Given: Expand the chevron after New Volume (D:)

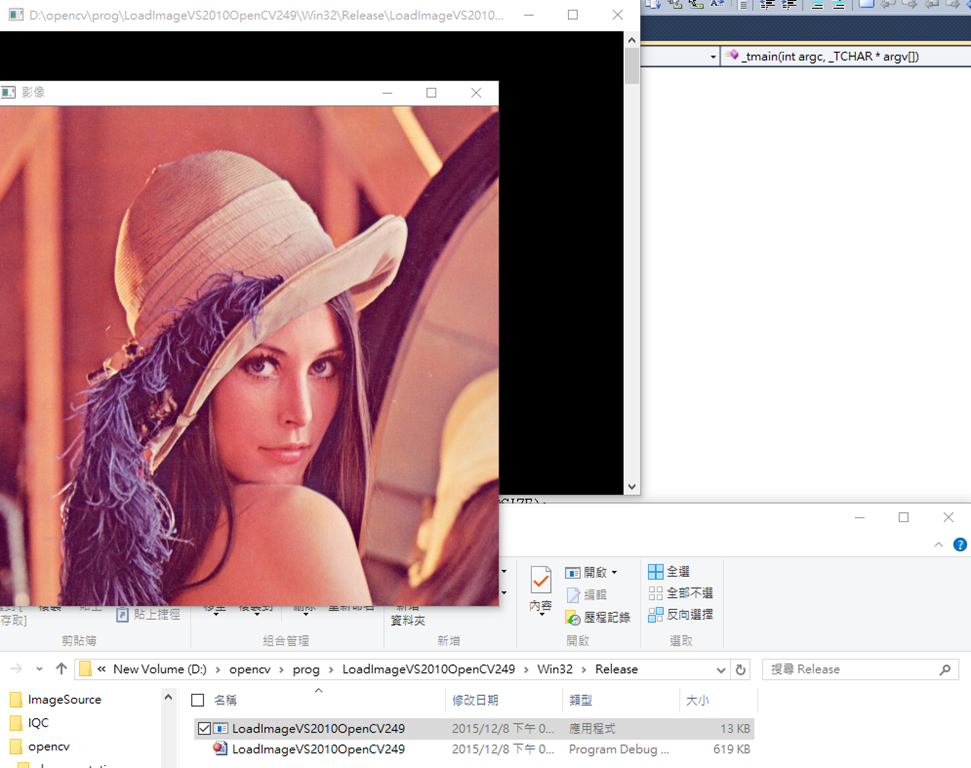Looking at the screenshot, I should (218, 670).
